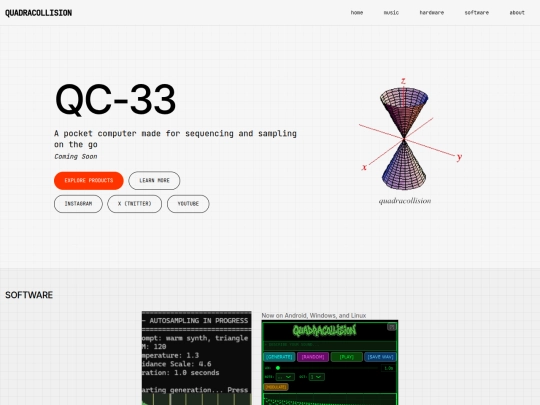Click the green [PLAY] button
Image resolution: width=540 pixels, height=405 pixels.
point(346,357)
